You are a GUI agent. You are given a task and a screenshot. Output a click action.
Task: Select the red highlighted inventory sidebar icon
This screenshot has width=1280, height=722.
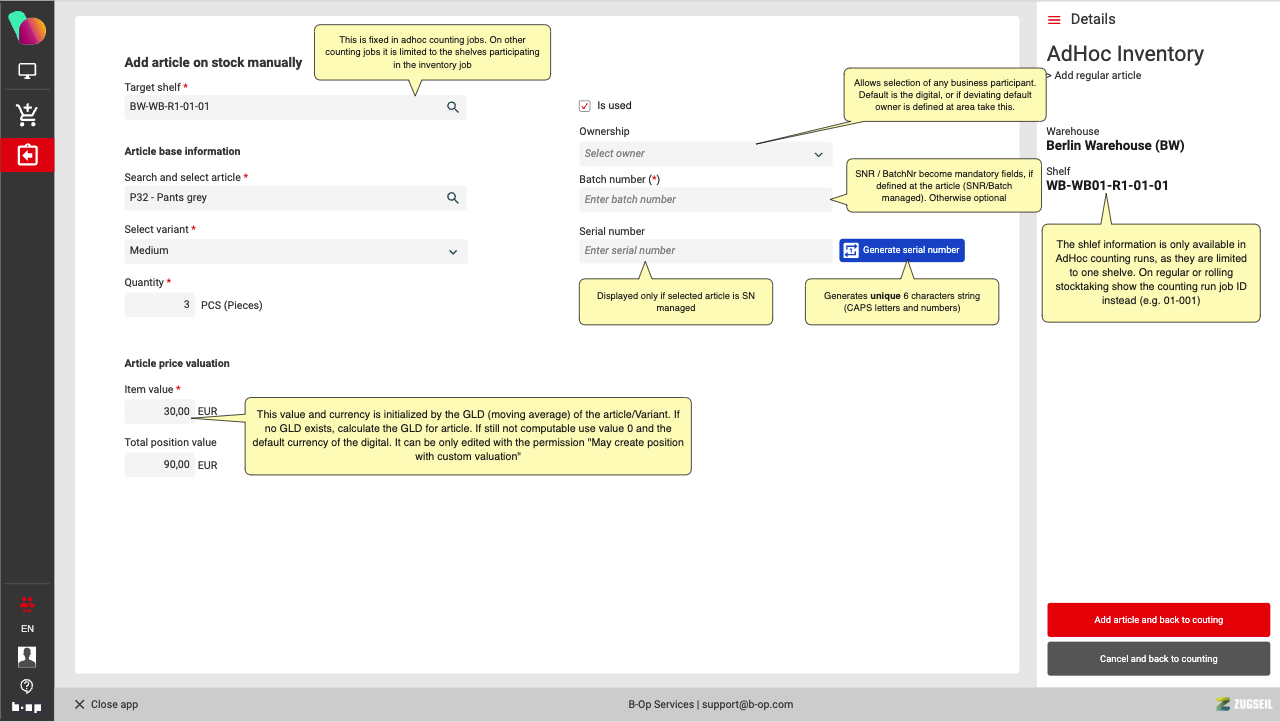[x=27, y=155]
